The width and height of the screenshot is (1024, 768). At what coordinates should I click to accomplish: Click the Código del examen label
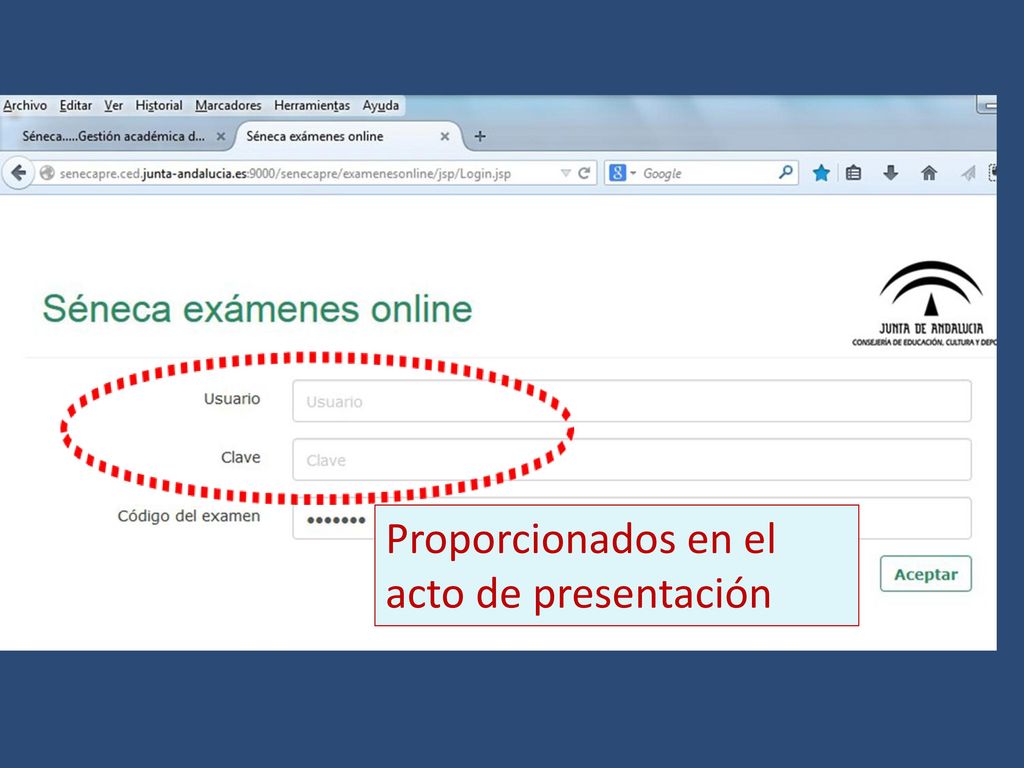189,517
